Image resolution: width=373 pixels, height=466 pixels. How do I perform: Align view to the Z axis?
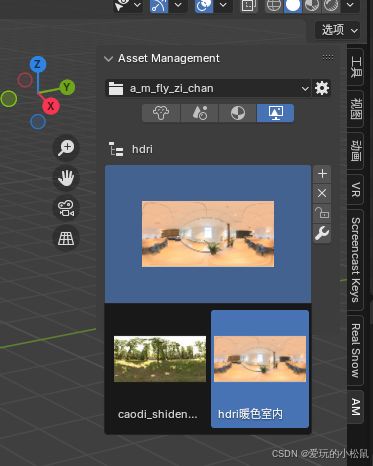coord(38,65)
